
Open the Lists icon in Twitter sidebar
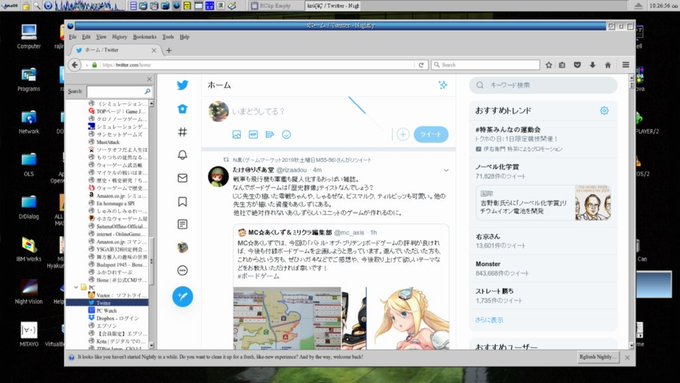[183, 224]
